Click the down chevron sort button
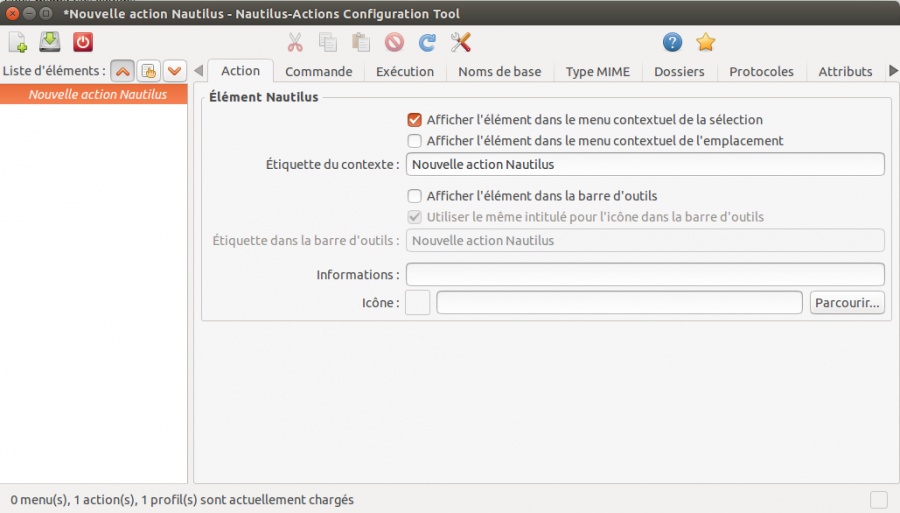The height and width of the screenshot is (513, 900). pyautogui.click(x=175, y=71)
